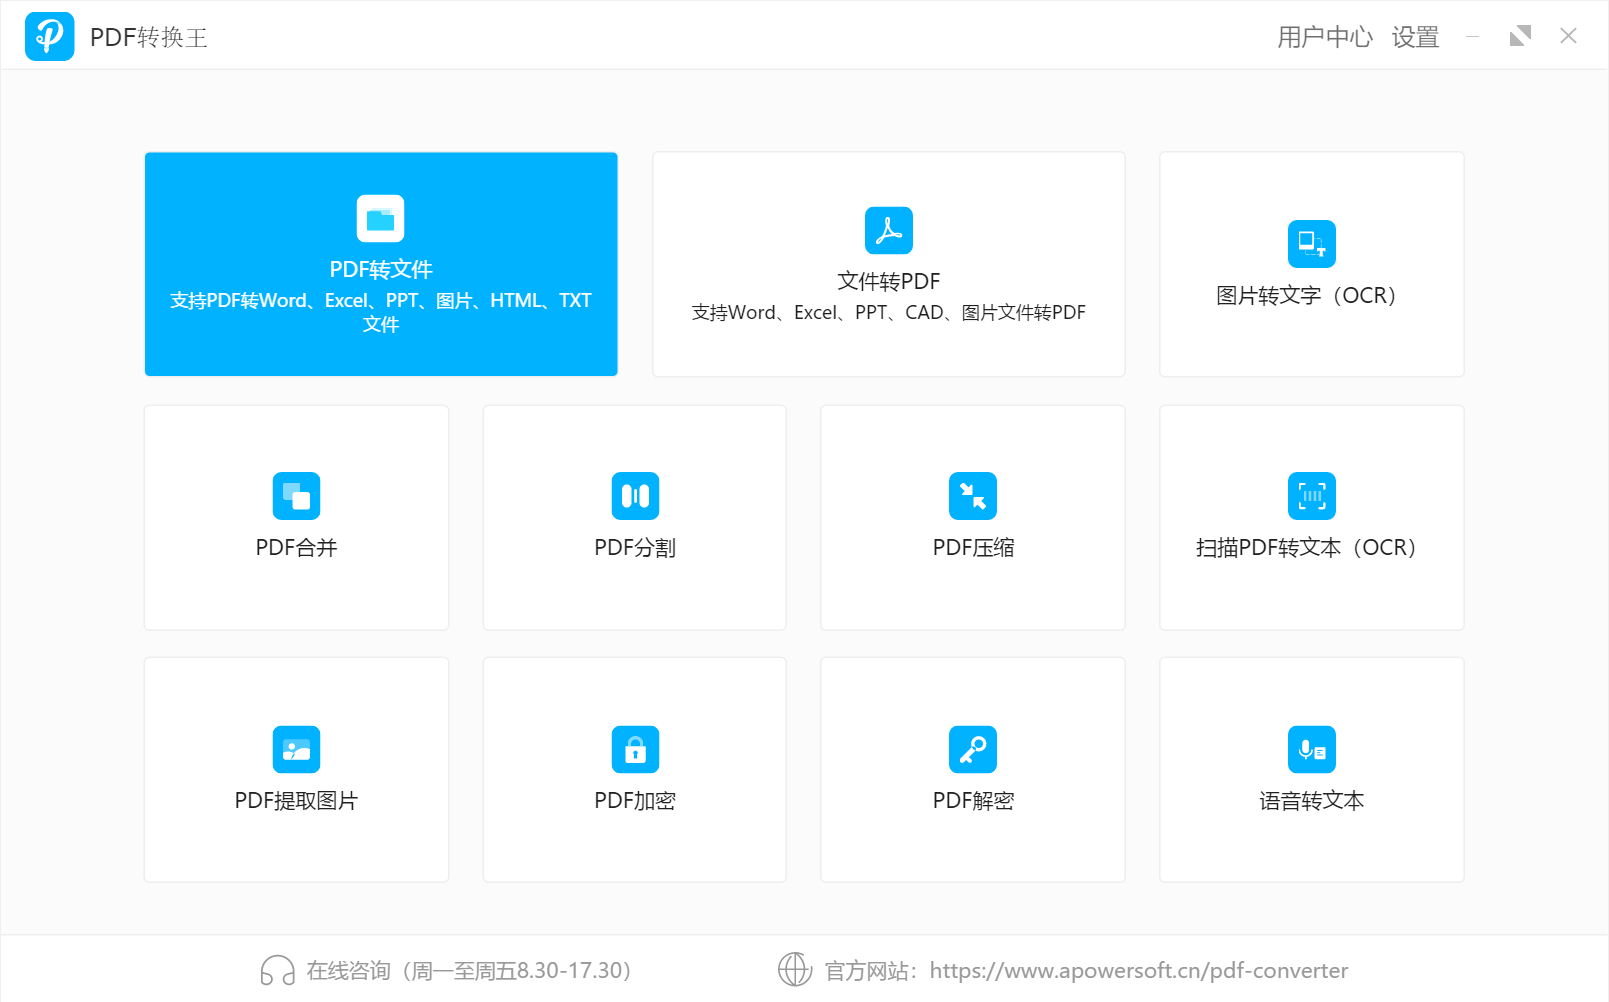Click the PDF转文件 folder icon

tap(380, 219)
